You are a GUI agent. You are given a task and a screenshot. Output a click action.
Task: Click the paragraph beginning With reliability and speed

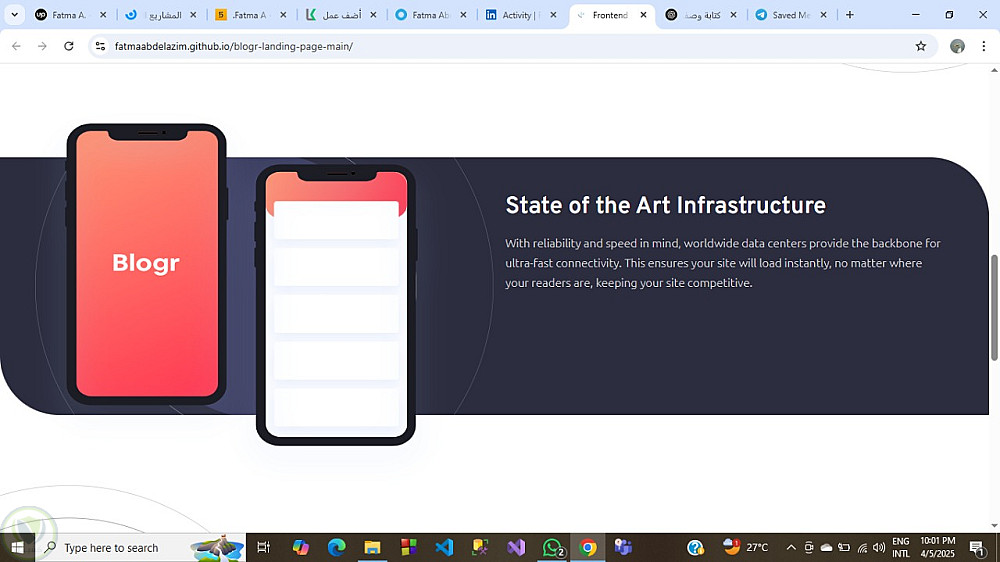(723, 263)
